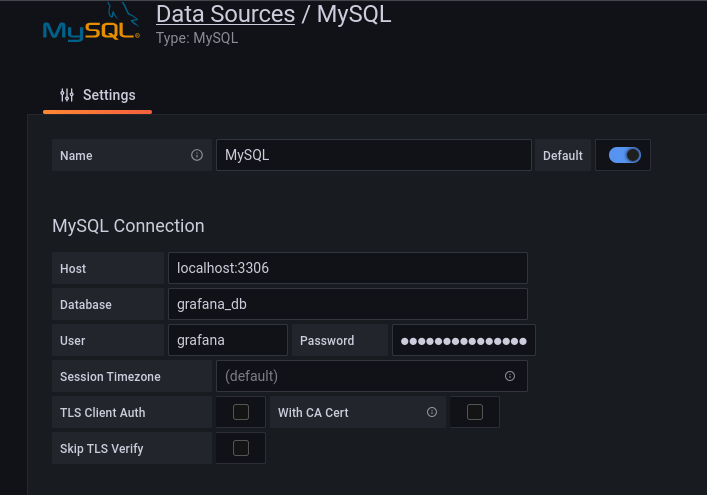Click the Session Timezone (default) field
Viewport: 707px width, 495px height.
pos(372,376)
